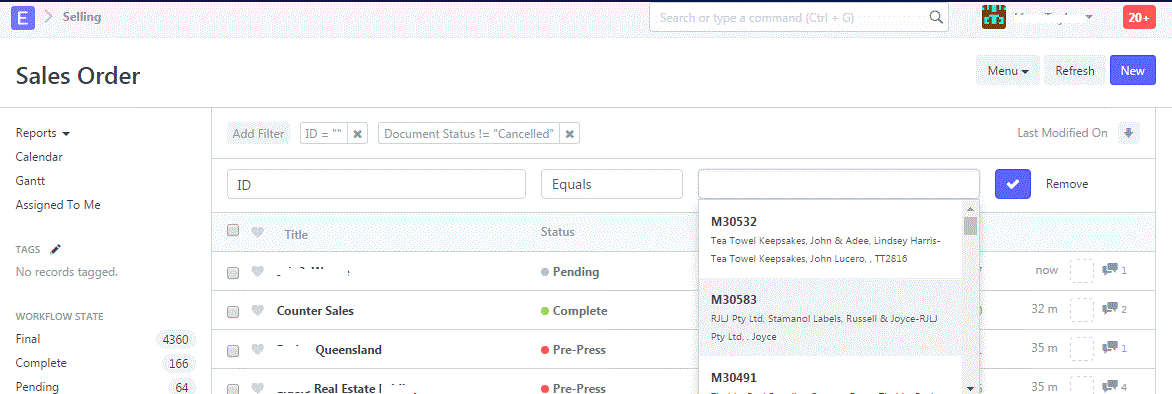This screenshot has height=394, width=1172.
Task: Open the Equals condition selector
Action: 611,184
